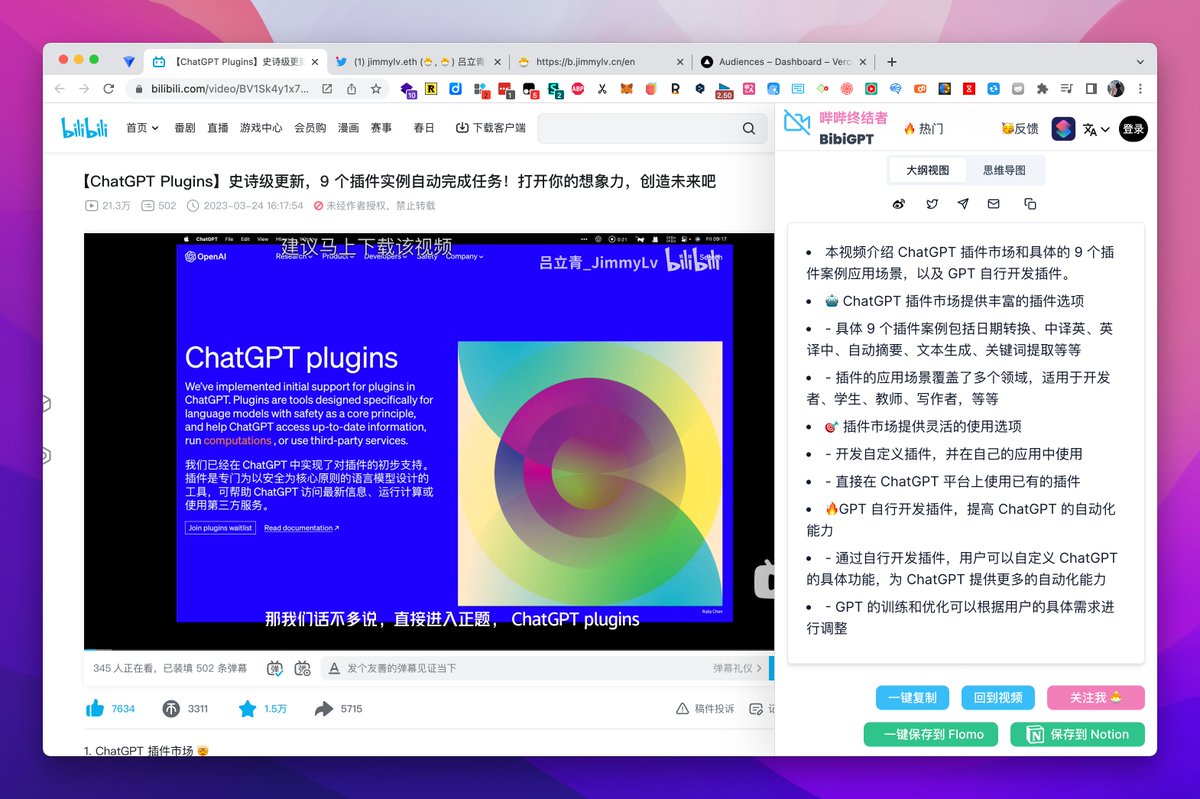Open Chrome tab search chevron
Image resolution: width=1200 pixels, height=799 pixels.
pos(1140,62)
